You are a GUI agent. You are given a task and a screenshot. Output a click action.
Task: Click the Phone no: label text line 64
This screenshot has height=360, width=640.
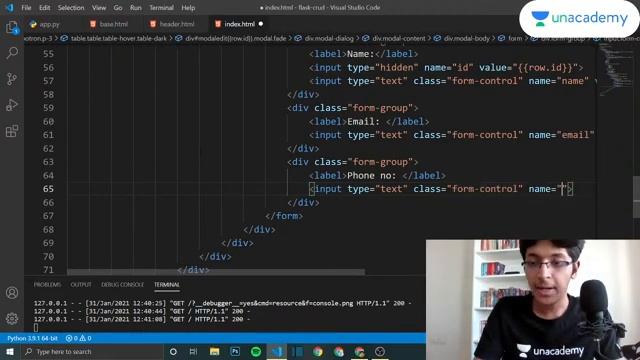pyautogui.click(x=371, y=176)
